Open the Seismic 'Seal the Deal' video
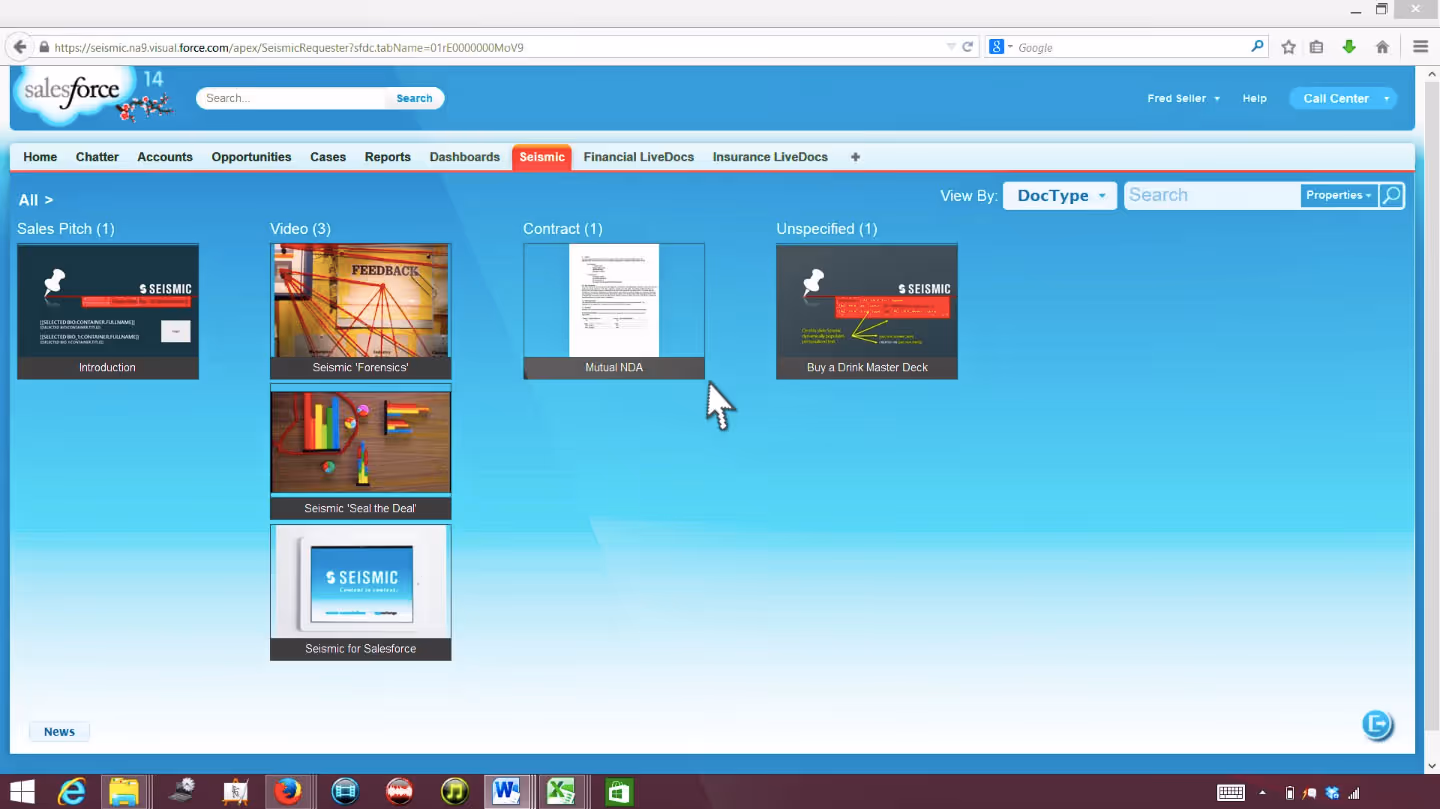The image size is (1440, 809). 360,452
